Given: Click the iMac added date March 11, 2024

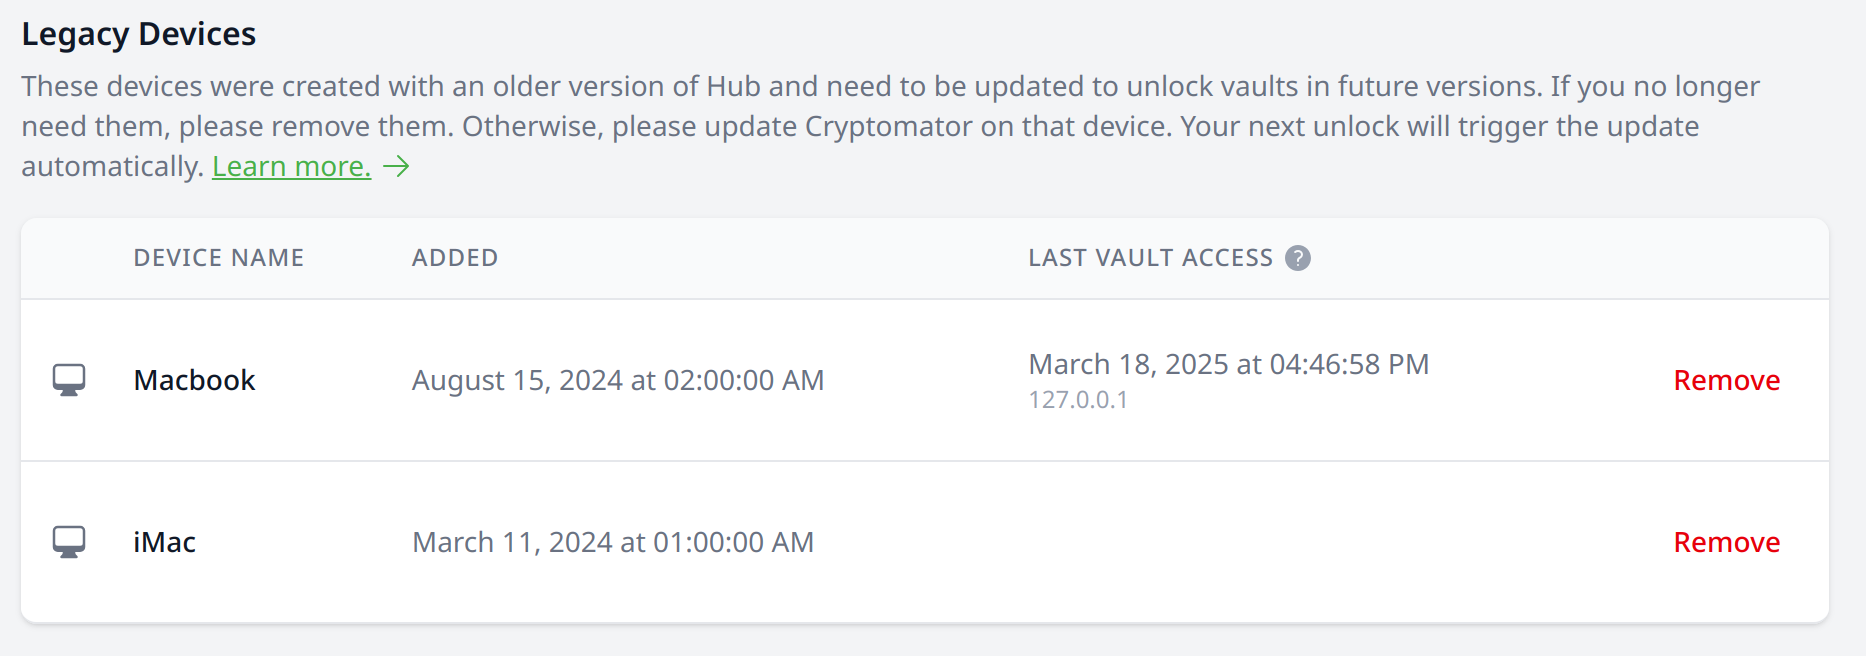Looking at the screenshot, I should coord(613,542).
